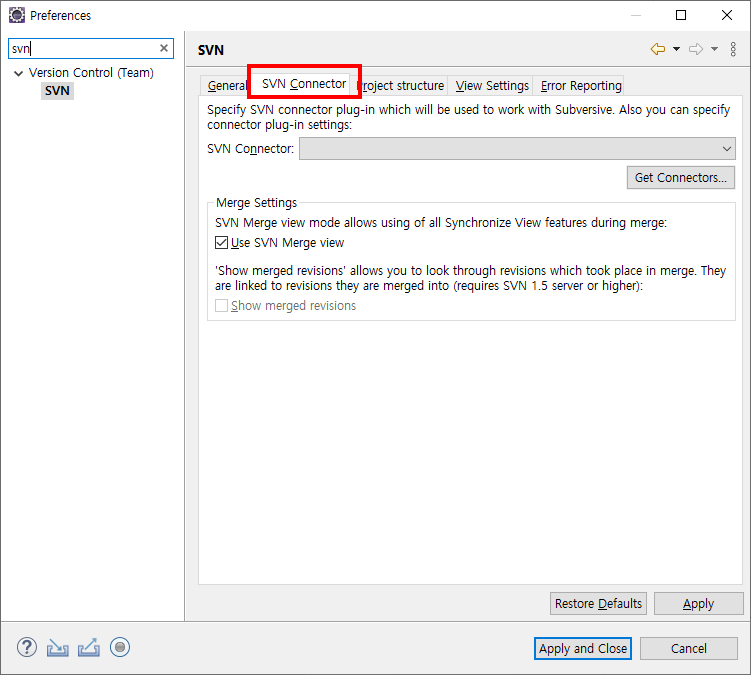Open the three-dot view menu
Image resolution: width=751 pixels, height=675 pixels.
(x=733, y=49)
